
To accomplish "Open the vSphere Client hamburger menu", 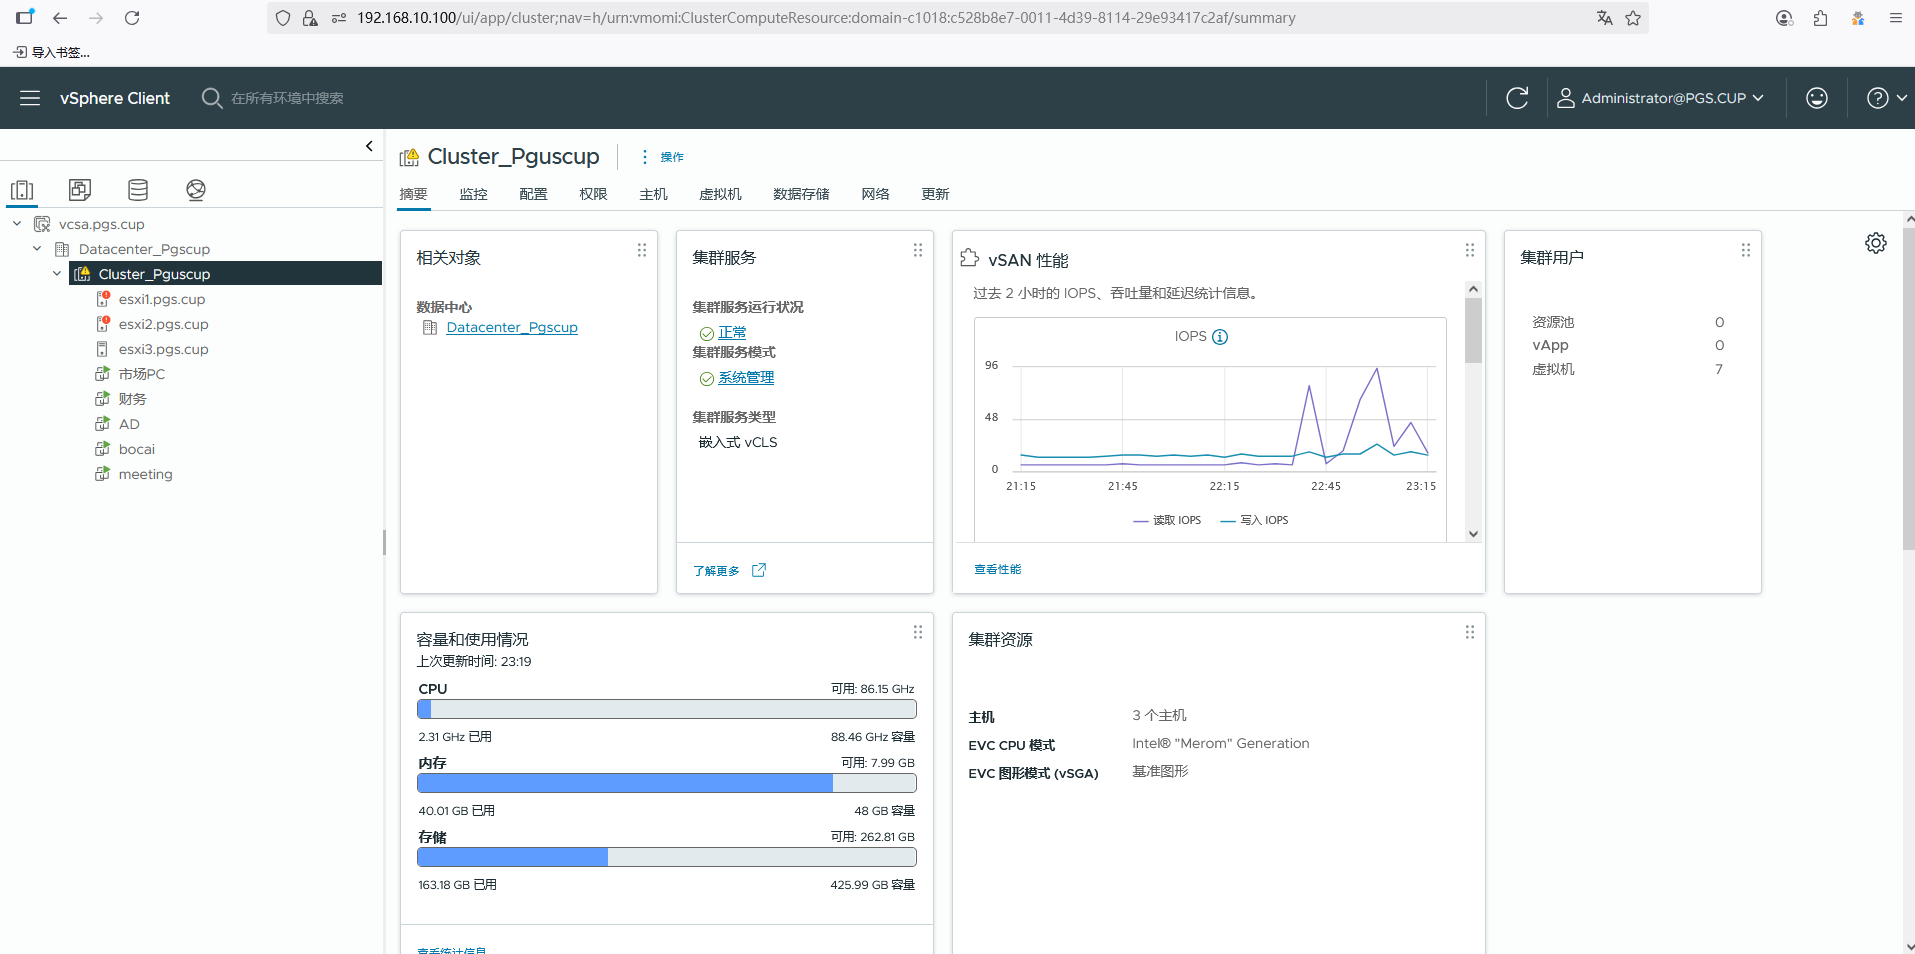I will [x=30, y=98].
